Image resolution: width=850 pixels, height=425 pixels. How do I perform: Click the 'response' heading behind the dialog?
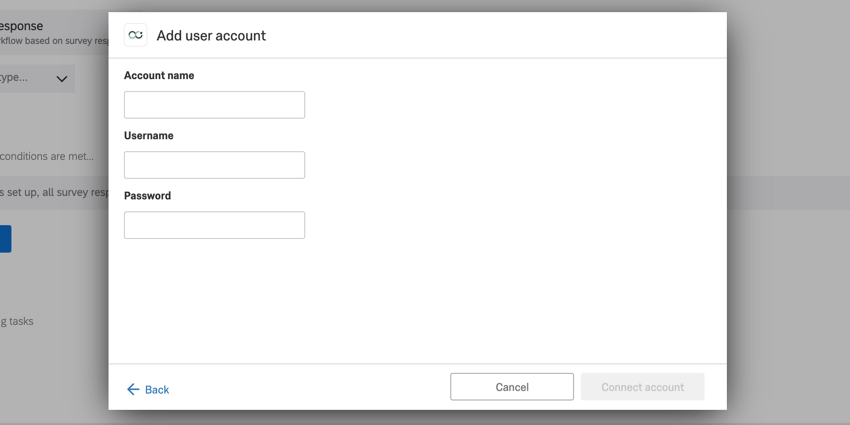21,26
